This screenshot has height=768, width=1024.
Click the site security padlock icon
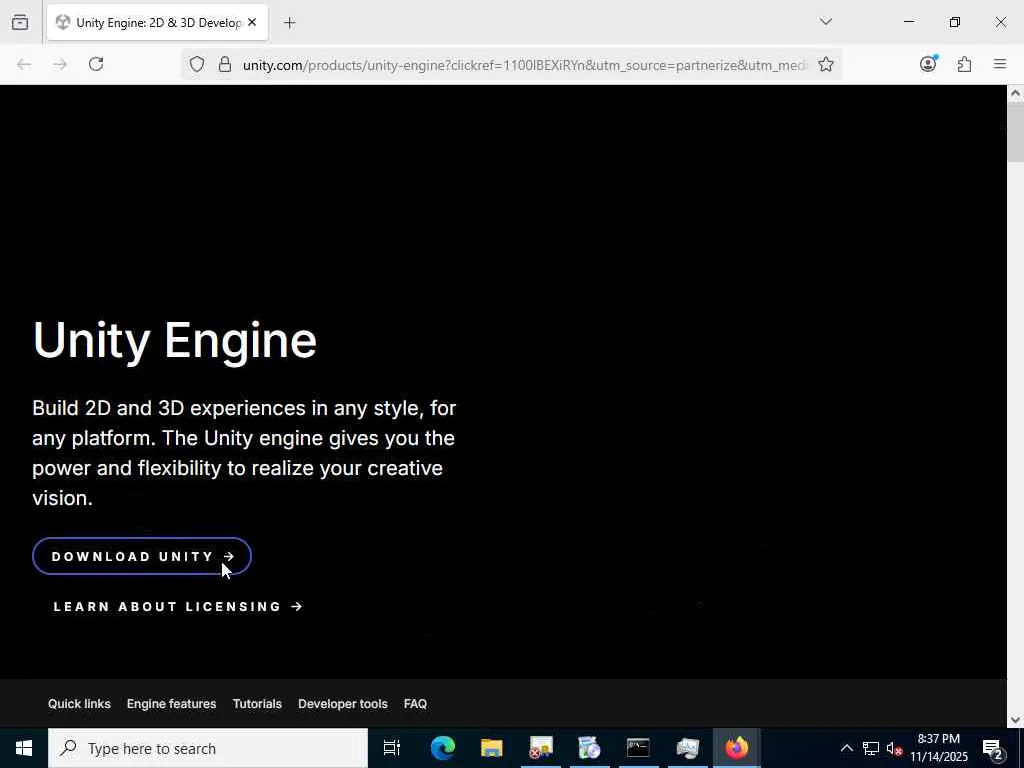(225, 64)
